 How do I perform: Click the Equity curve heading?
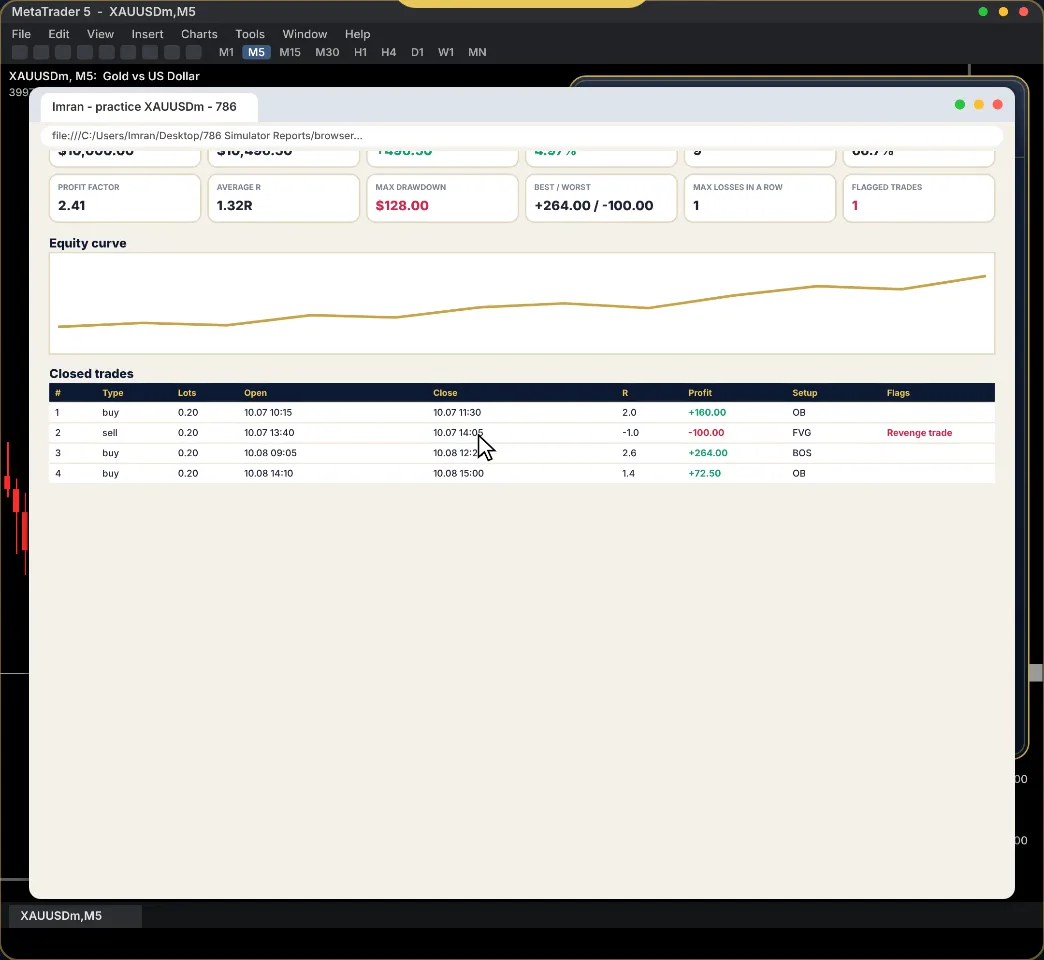point(88,243)
